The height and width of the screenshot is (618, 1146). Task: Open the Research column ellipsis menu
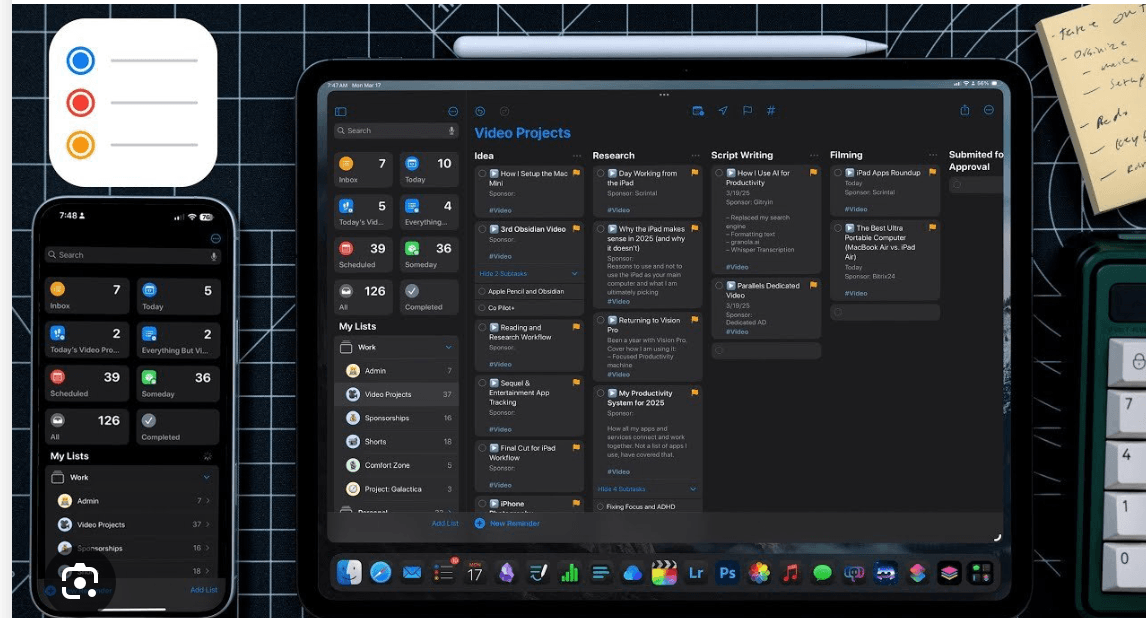tap(696, 156)
